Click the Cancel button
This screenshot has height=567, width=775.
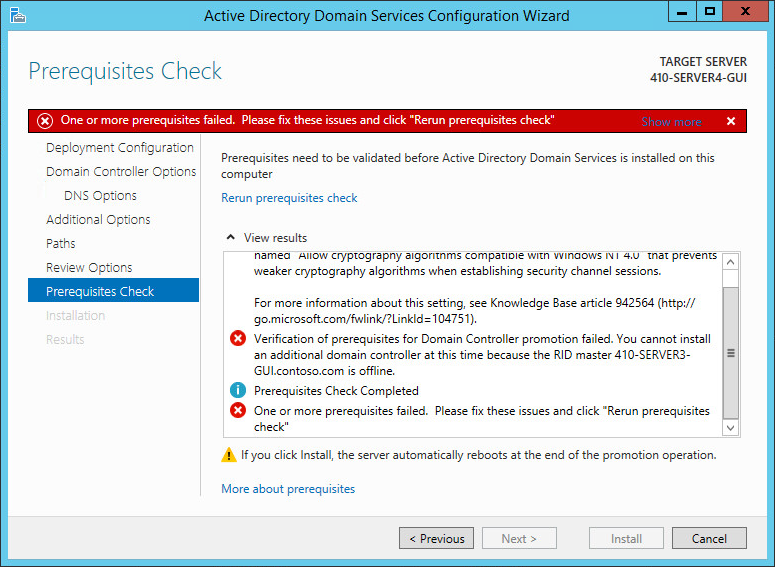tap(708, 538)
